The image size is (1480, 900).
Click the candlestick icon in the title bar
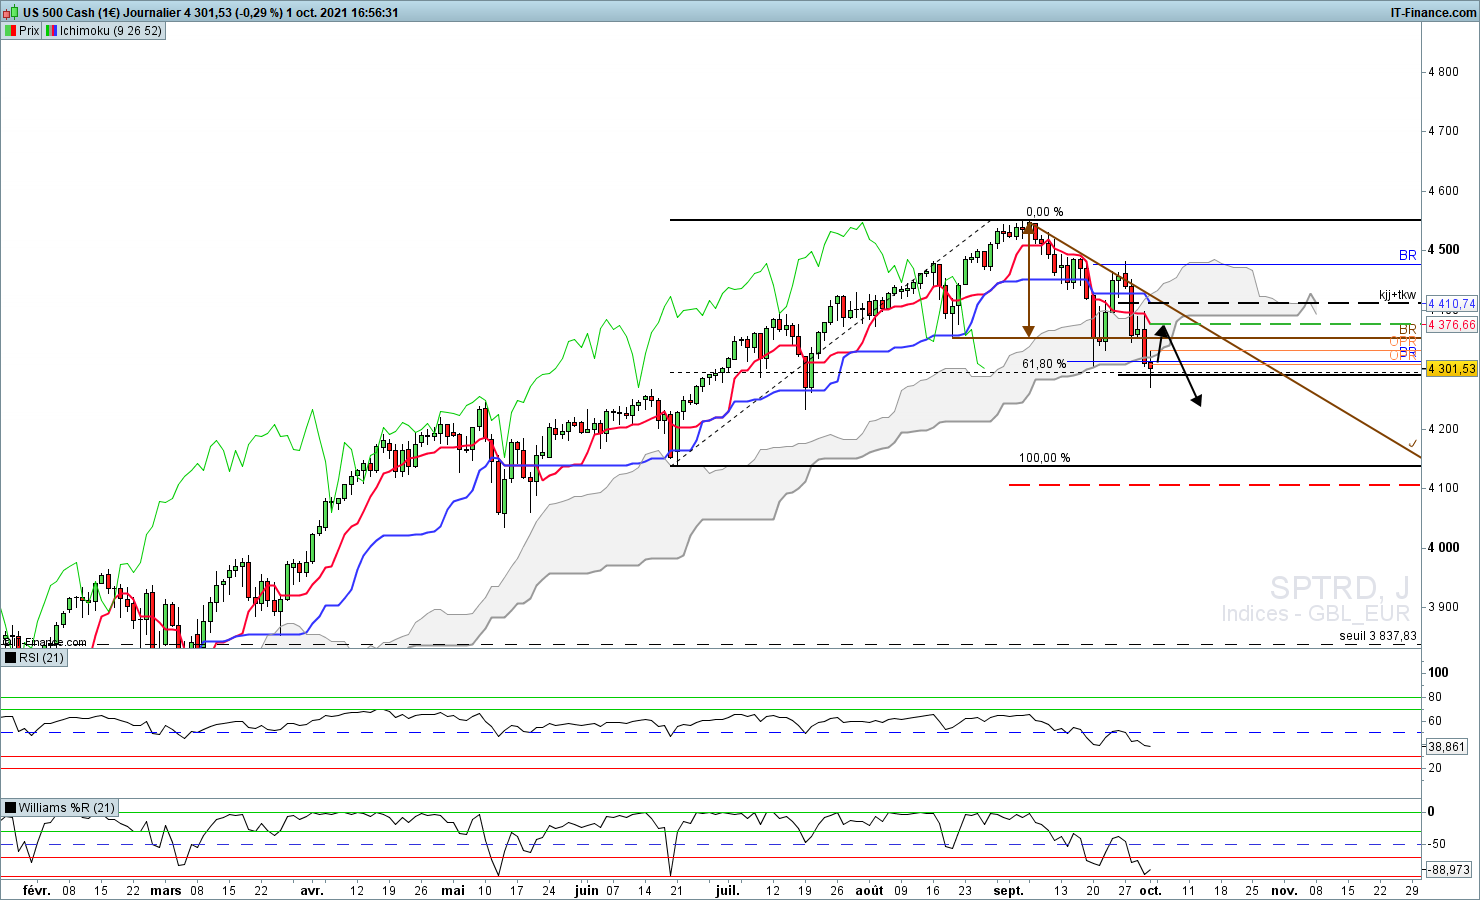coord(12,13)
